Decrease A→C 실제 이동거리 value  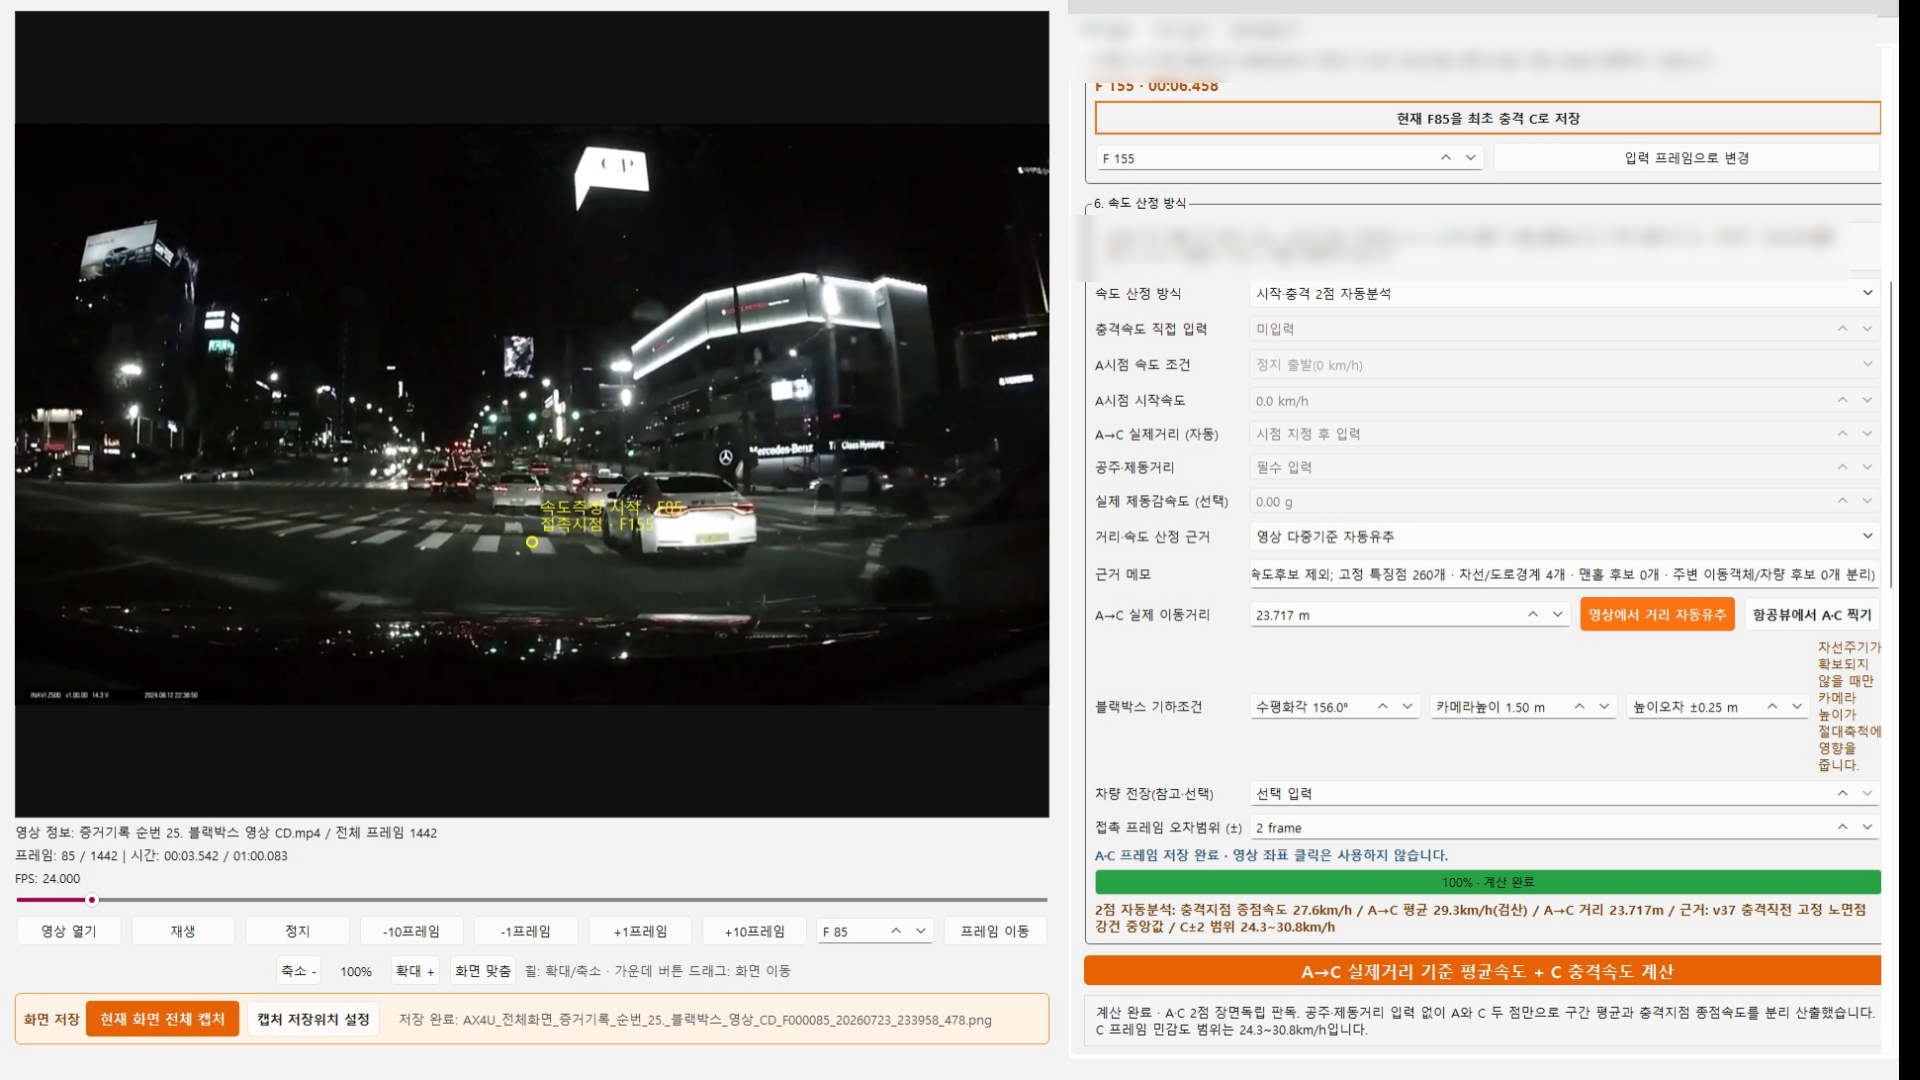pyautogui.click(x=1558, y=615)
